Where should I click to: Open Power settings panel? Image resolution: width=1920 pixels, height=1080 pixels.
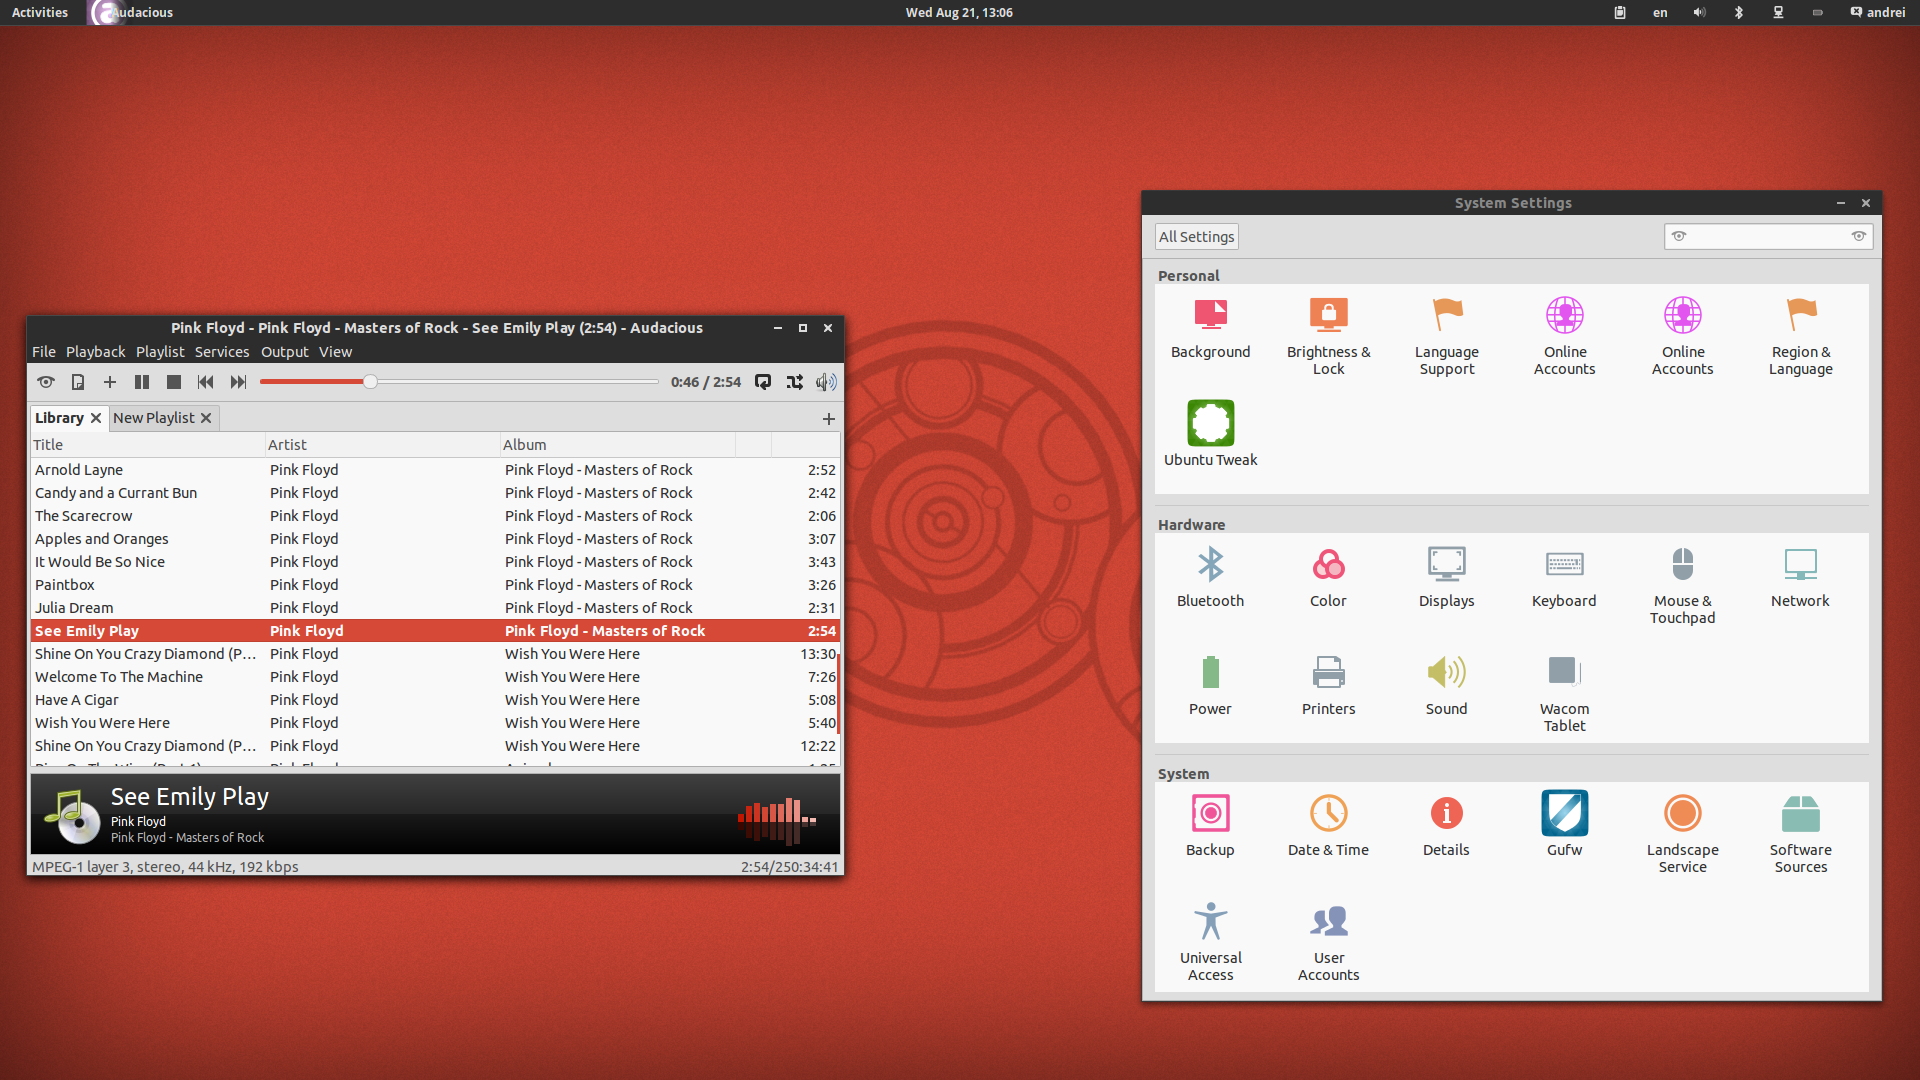coord(1211,686)
